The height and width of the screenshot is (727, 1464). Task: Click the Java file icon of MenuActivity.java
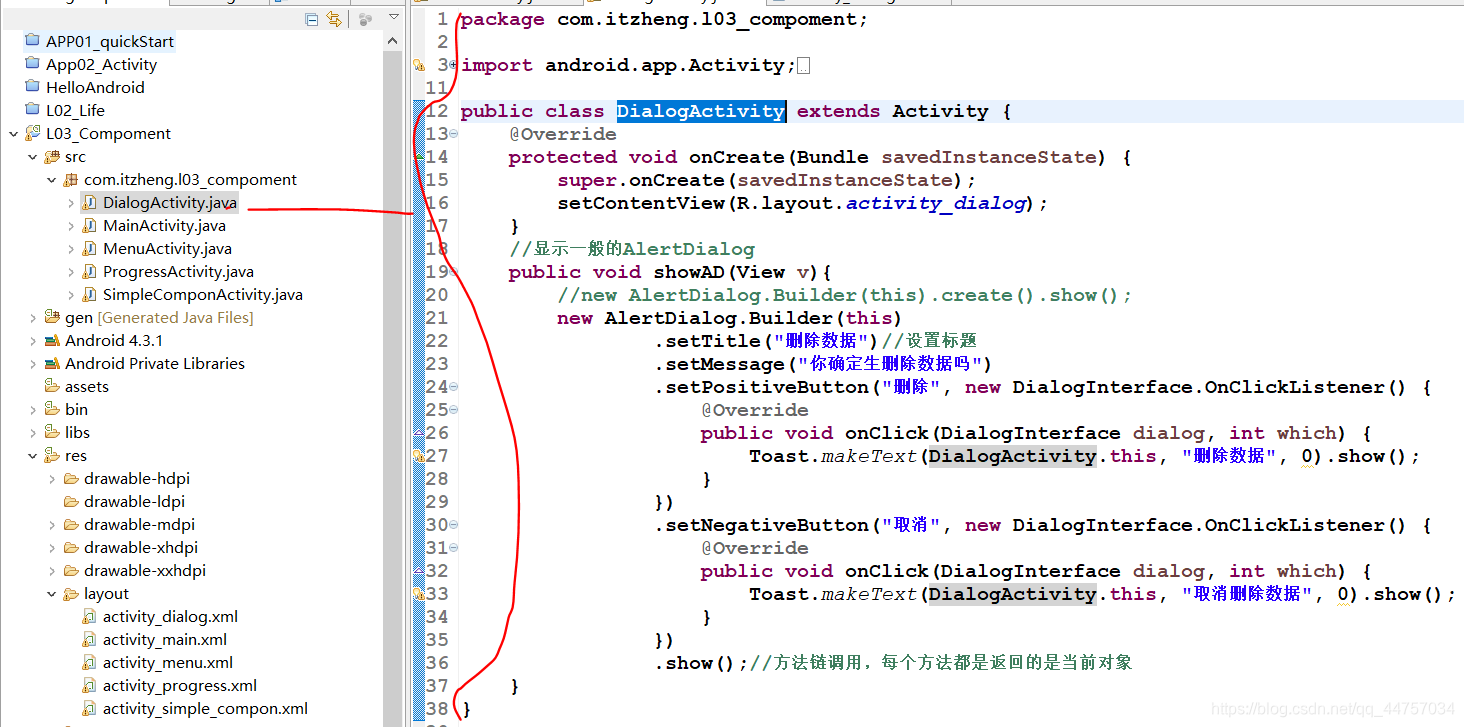pyautogui.click(x=90, y=249)
